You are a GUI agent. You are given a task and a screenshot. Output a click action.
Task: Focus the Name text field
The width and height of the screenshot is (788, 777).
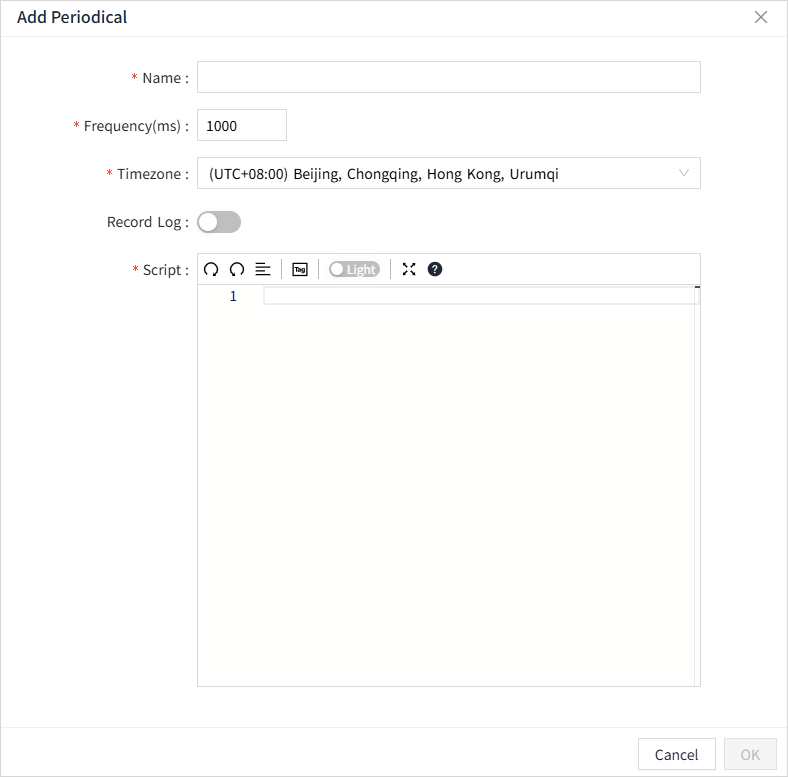(x=448, y=77)
